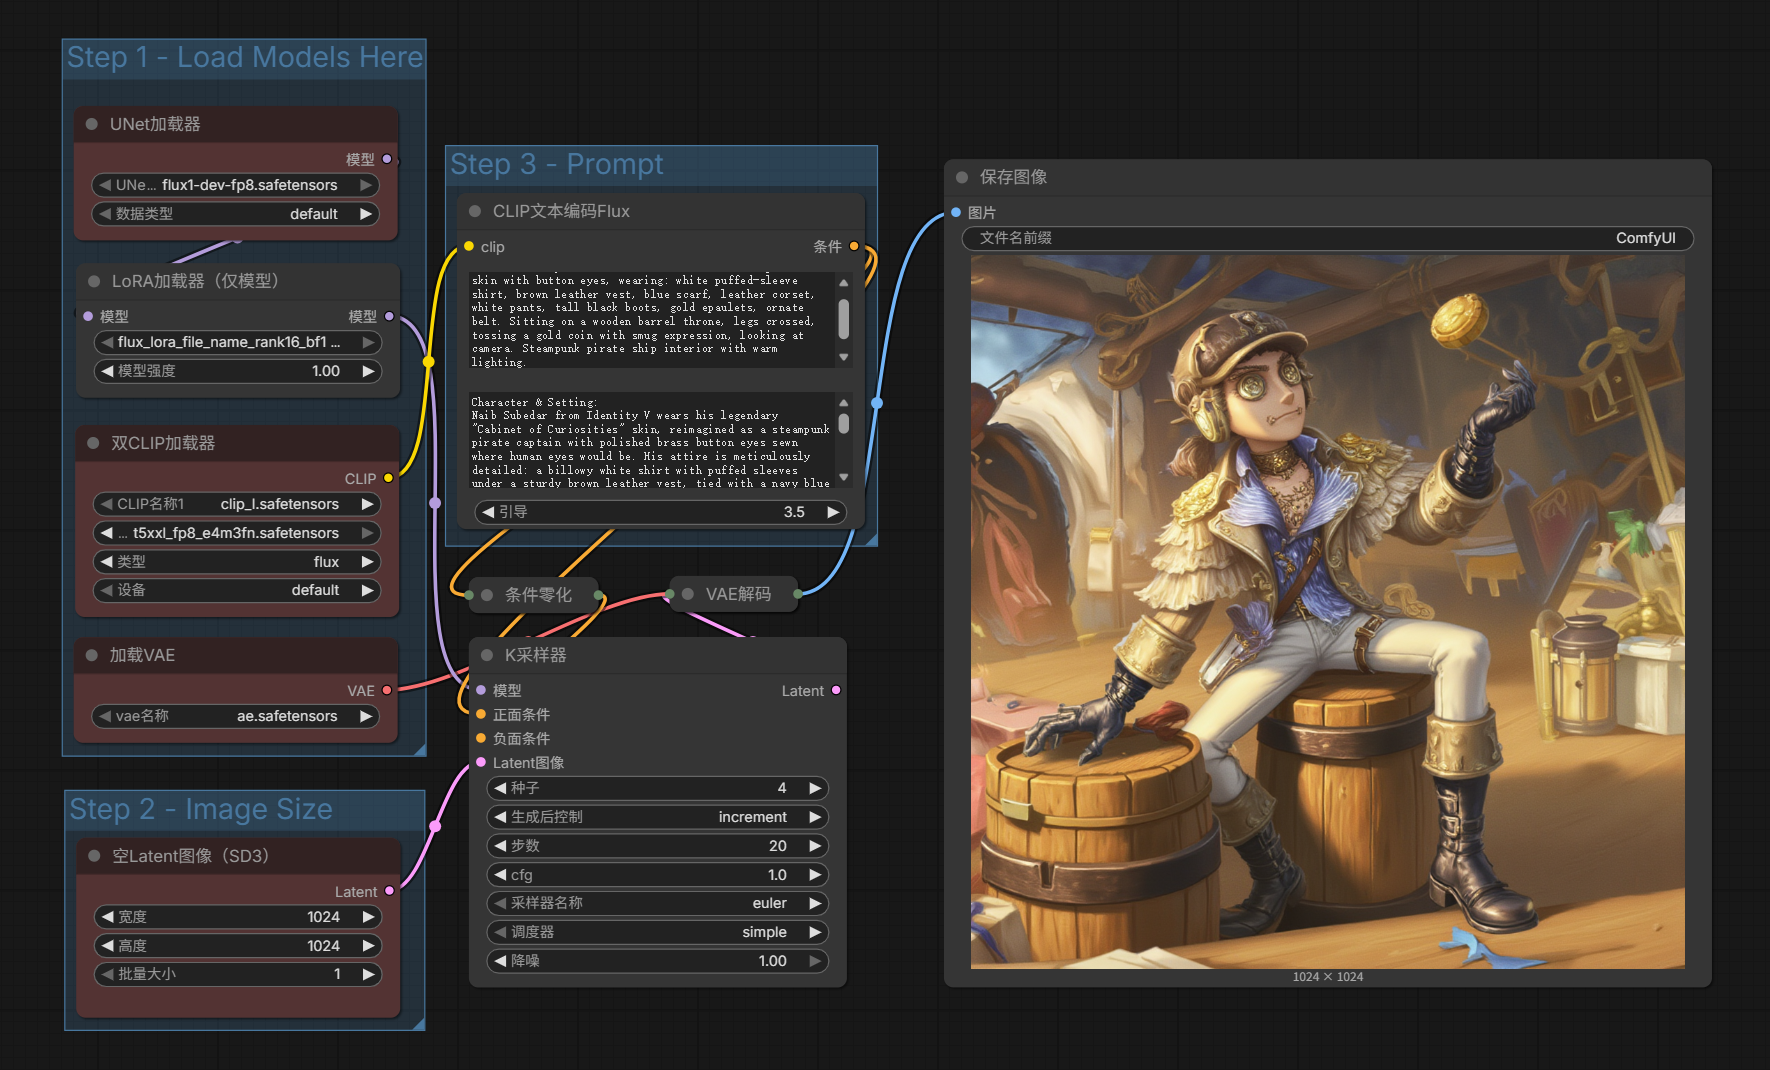Select the Step 3 - Prompt group title
This screenshot has height=1070, width=1770.
(557, 164)
